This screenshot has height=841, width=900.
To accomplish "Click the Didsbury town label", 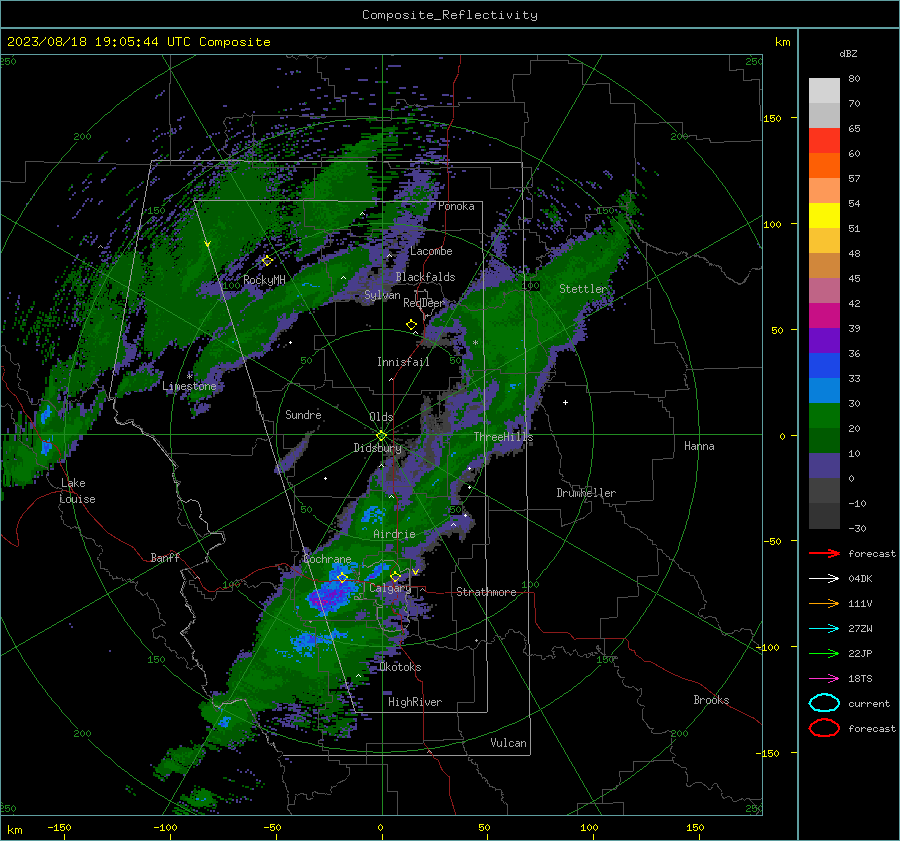I will [x=377, y=448].
